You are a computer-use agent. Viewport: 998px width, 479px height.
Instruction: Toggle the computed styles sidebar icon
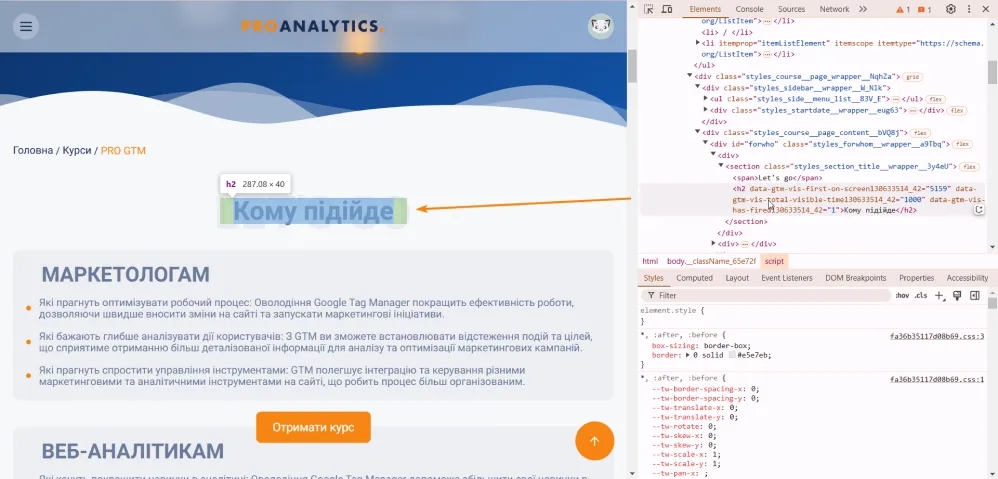(x=974, y=295)
